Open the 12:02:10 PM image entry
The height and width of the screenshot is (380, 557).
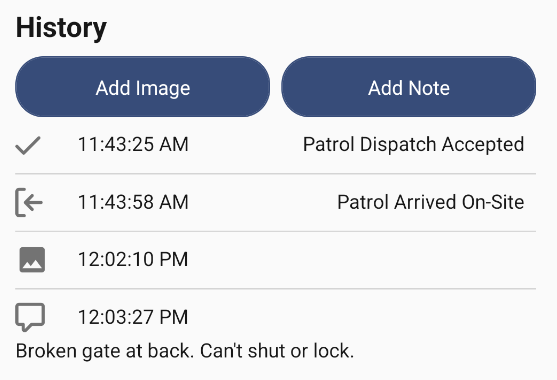tap(275, 260)
